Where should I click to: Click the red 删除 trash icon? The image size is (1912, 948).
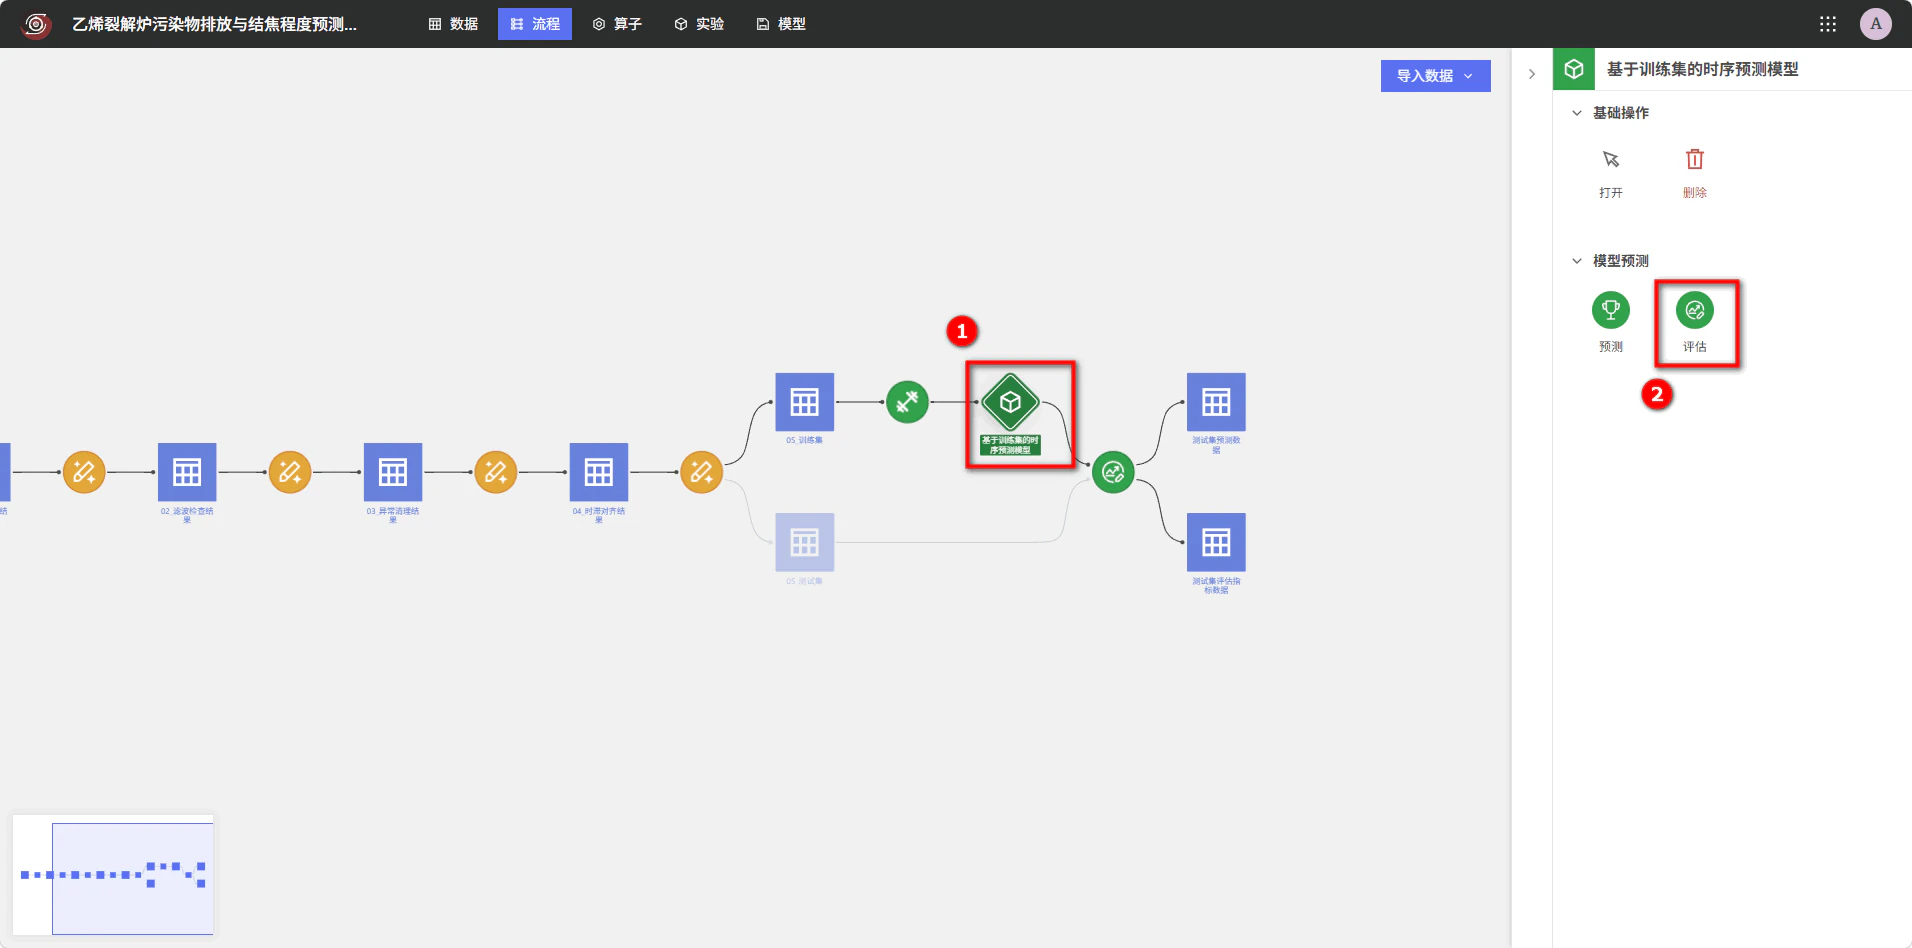pyautogui.click(x=1695, y=160)
